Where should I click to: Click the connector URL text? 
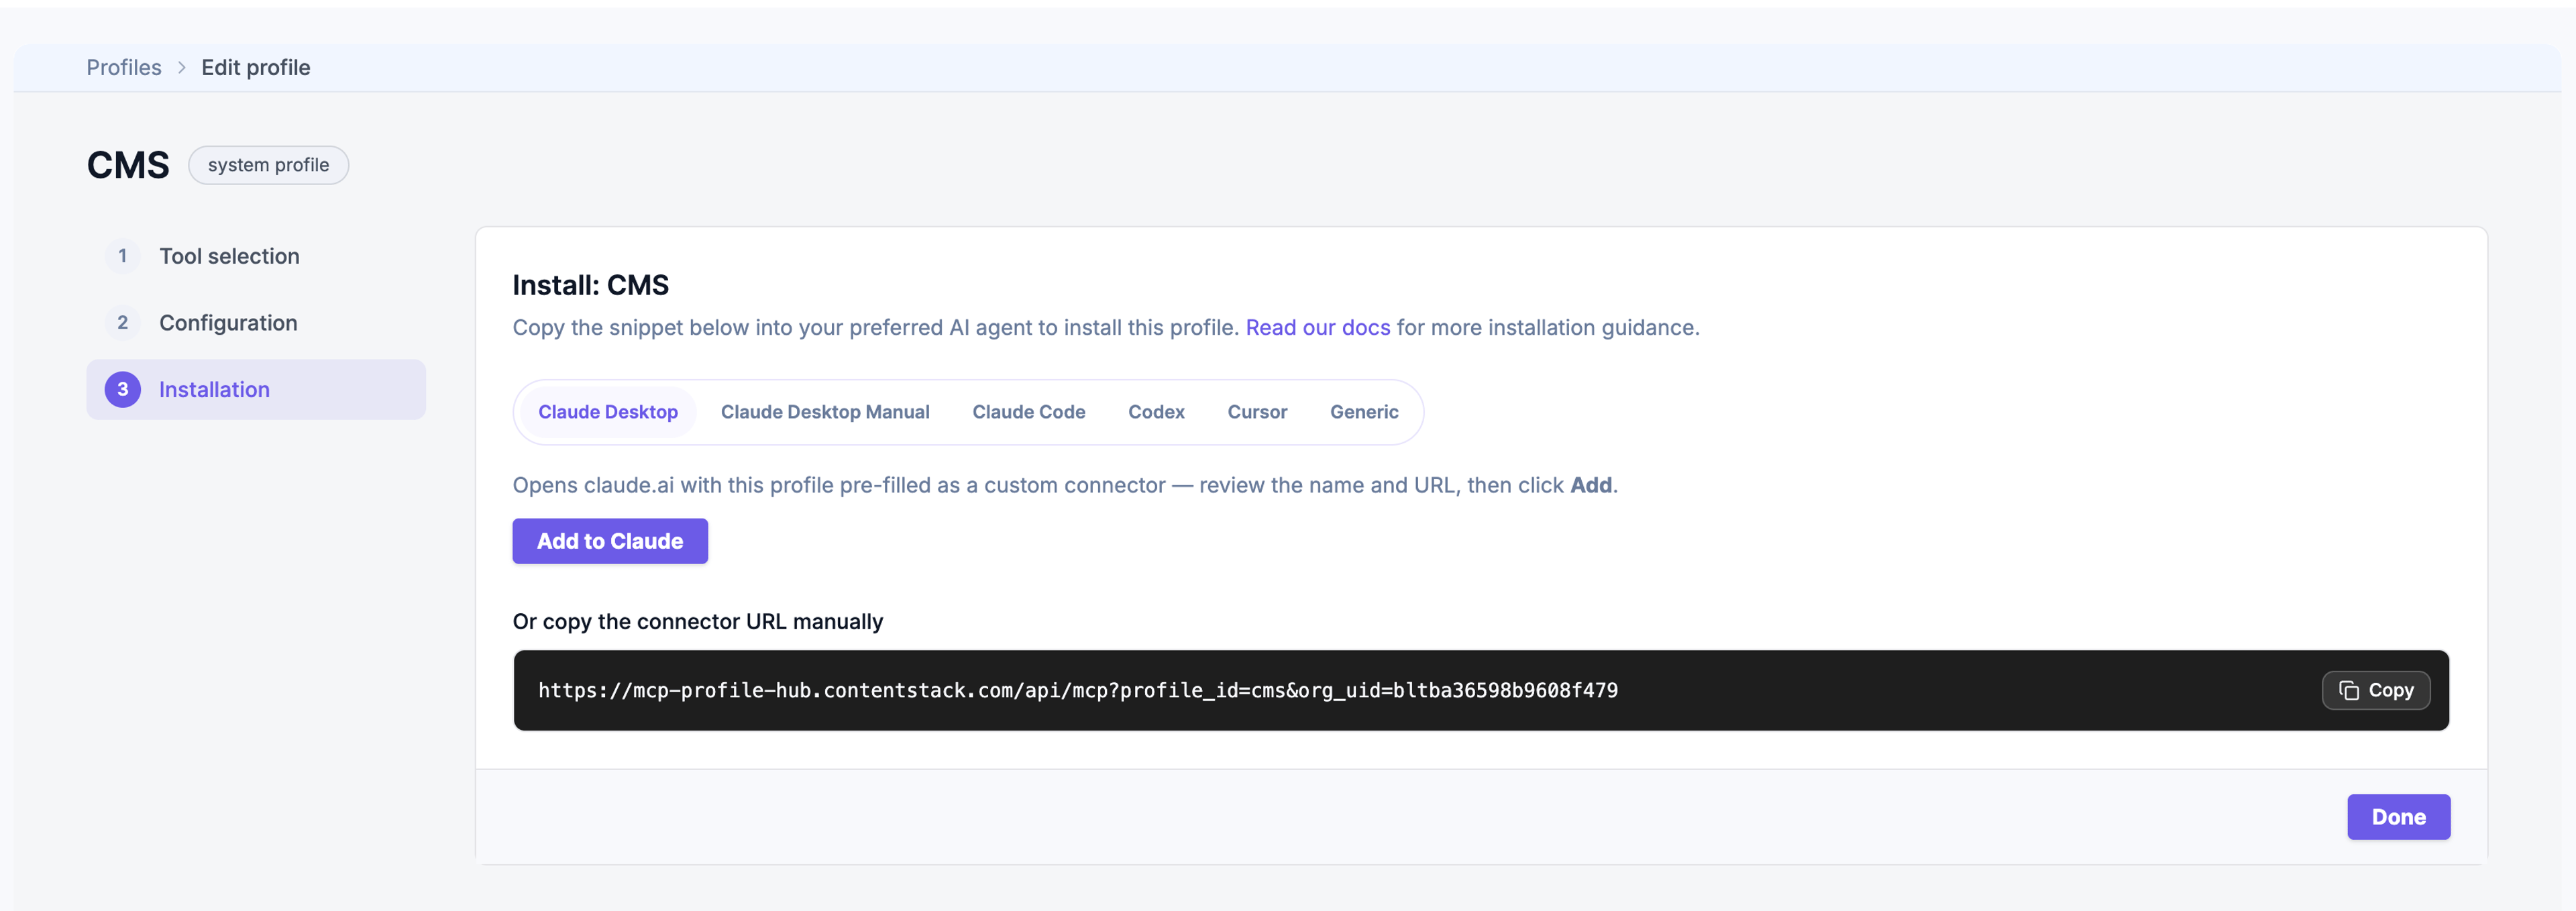click(x=1078, y=690)
